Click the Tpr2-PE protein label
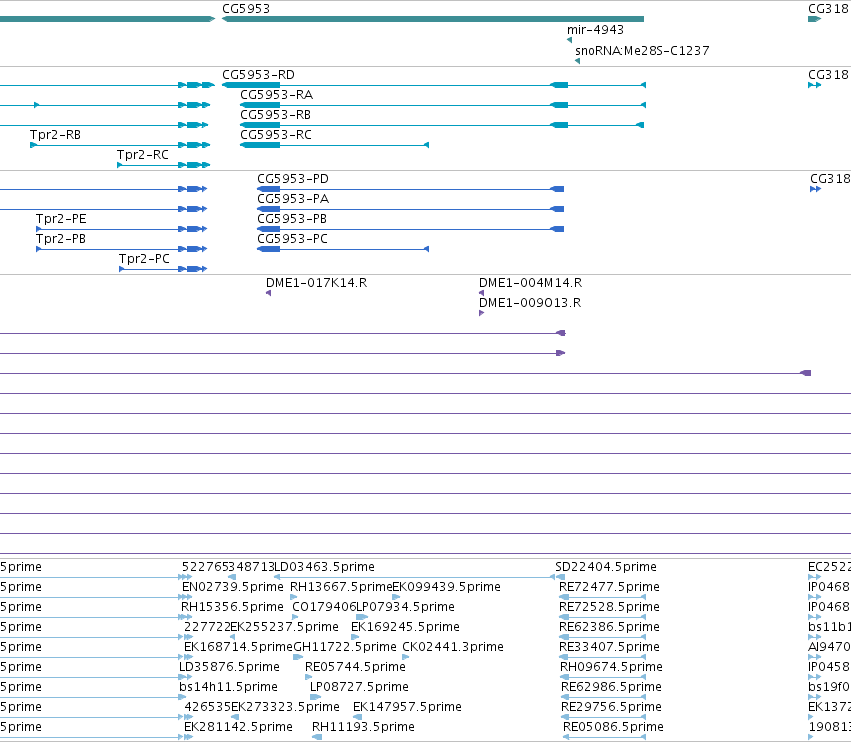 [x=61, y=219]
